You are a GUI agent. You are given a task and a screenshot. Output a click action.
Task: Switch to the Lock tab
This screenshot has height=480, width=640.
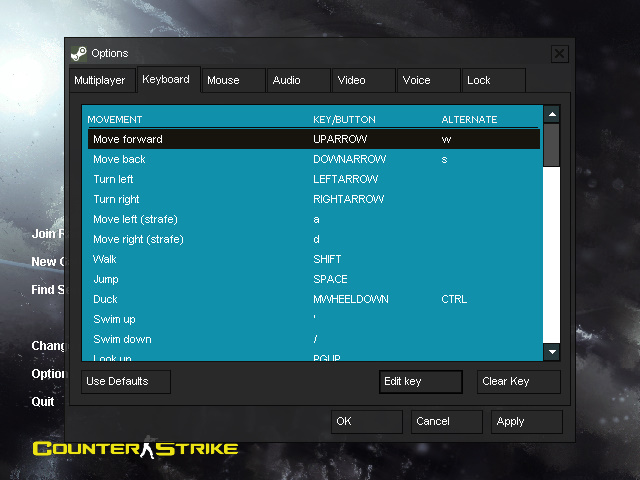pos(492,80)
